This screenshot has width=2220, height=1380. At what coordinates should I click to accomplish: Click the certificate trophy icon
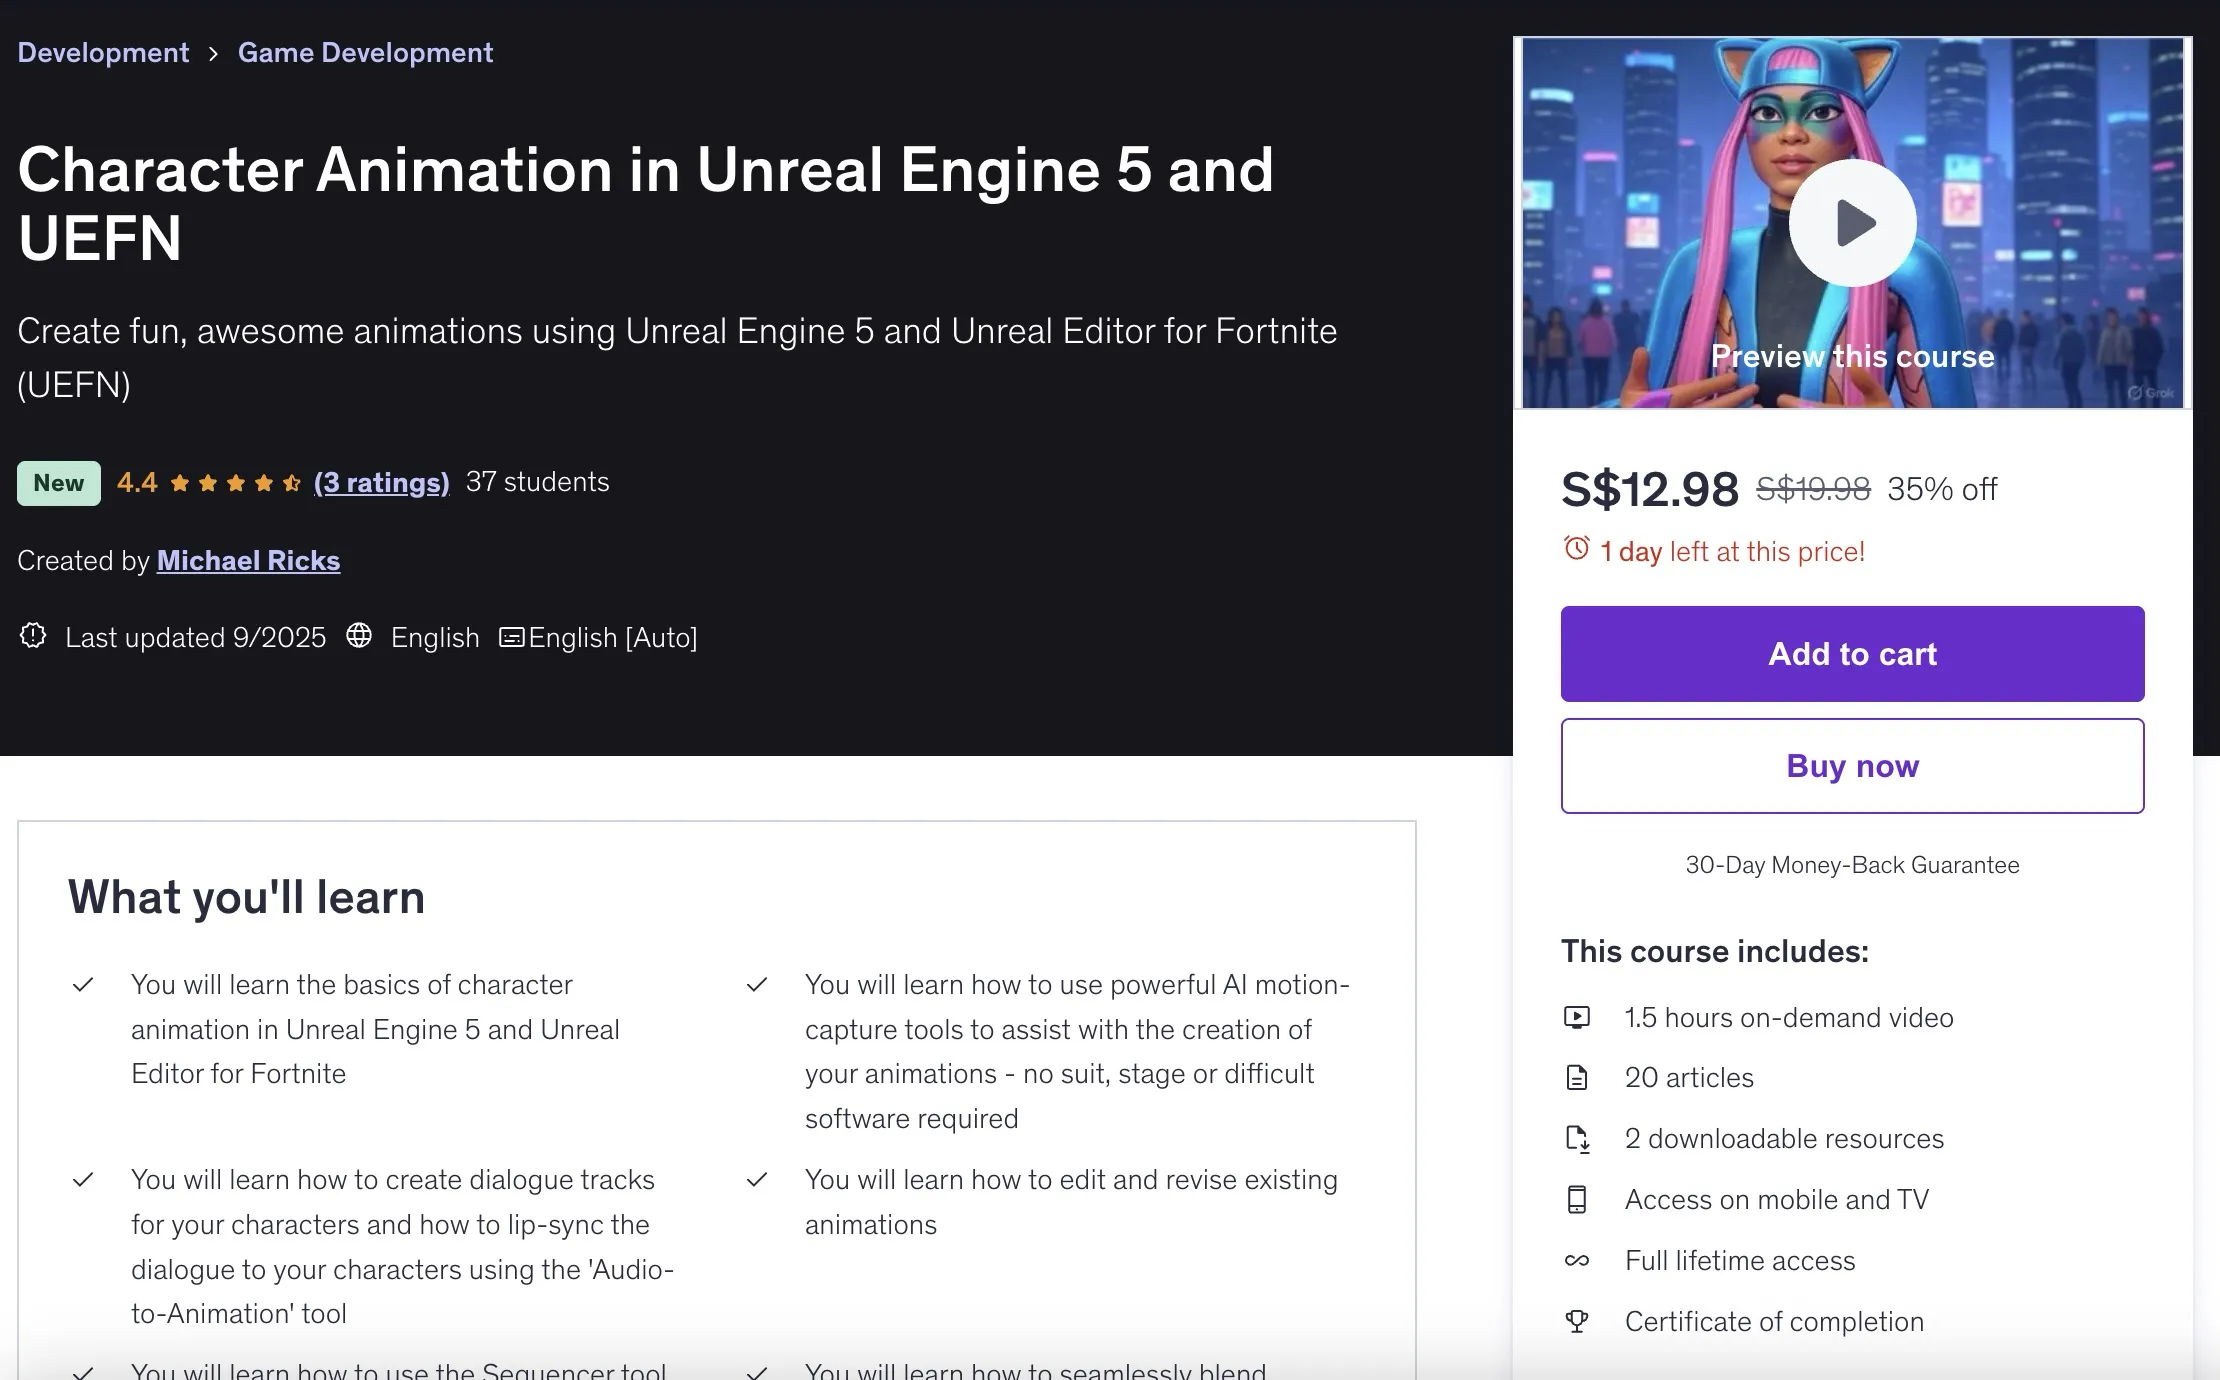[1577, 1322]
